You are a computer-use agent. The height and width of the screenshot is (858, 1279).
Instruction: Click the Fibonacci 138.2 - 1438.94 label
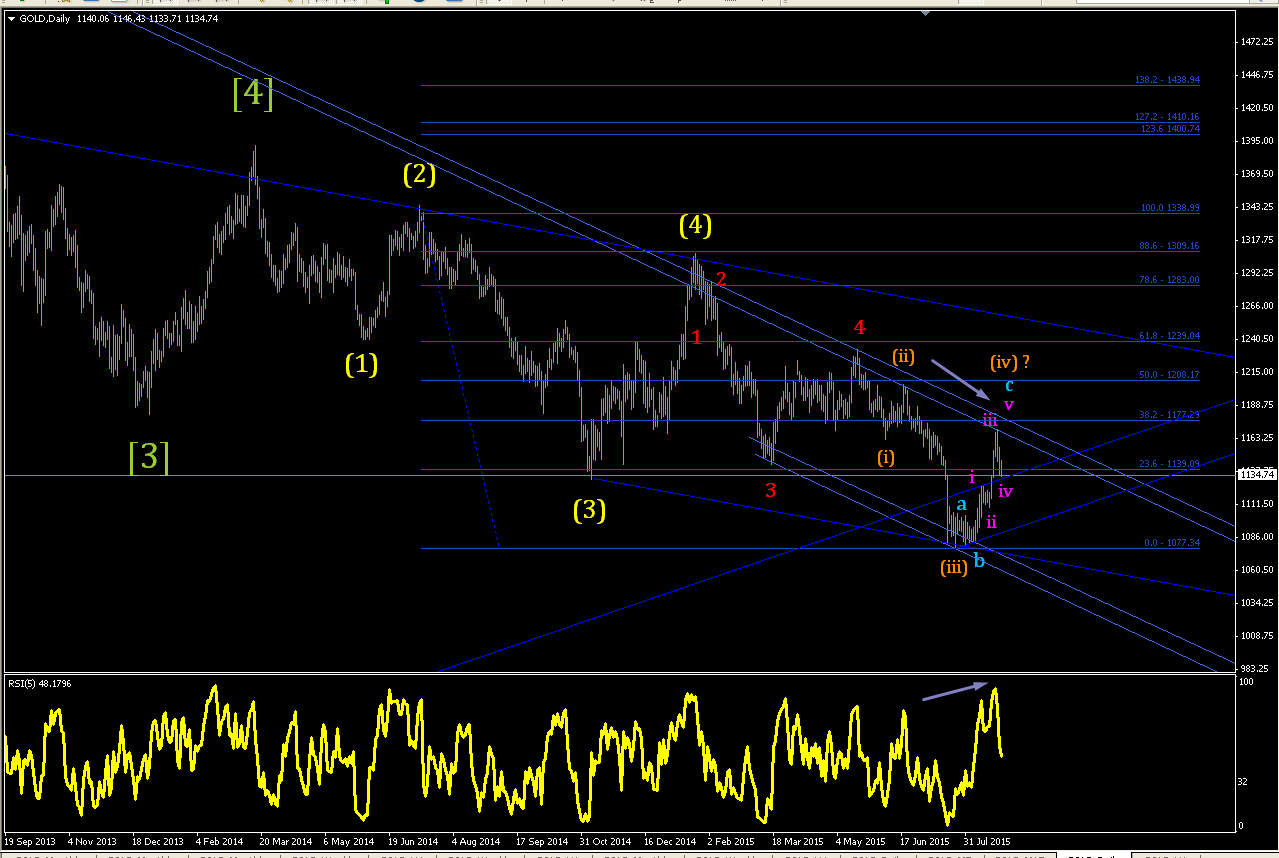1166,80
